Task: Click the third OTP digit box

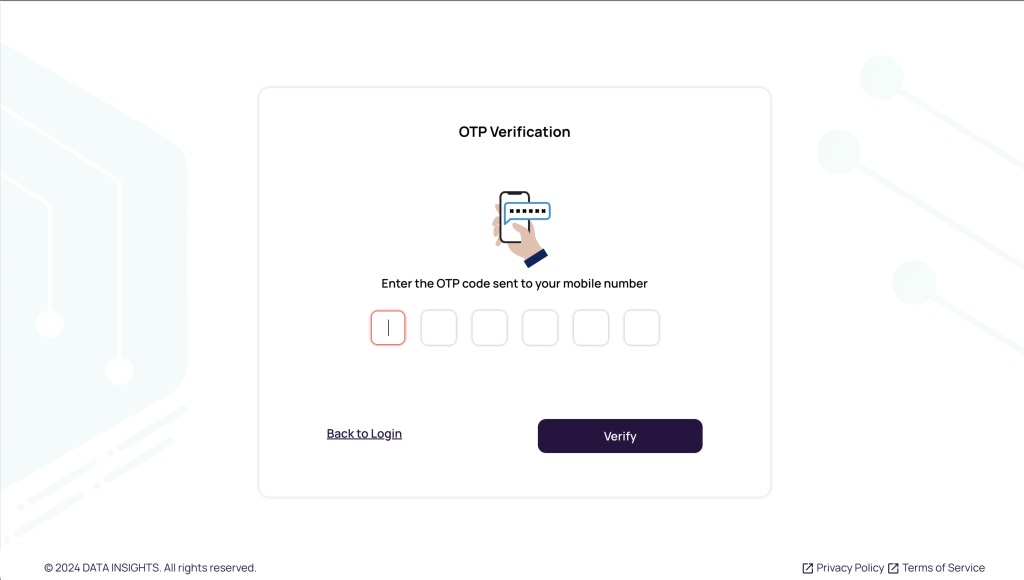Action: pyautogui.click(x=489, y=327)
